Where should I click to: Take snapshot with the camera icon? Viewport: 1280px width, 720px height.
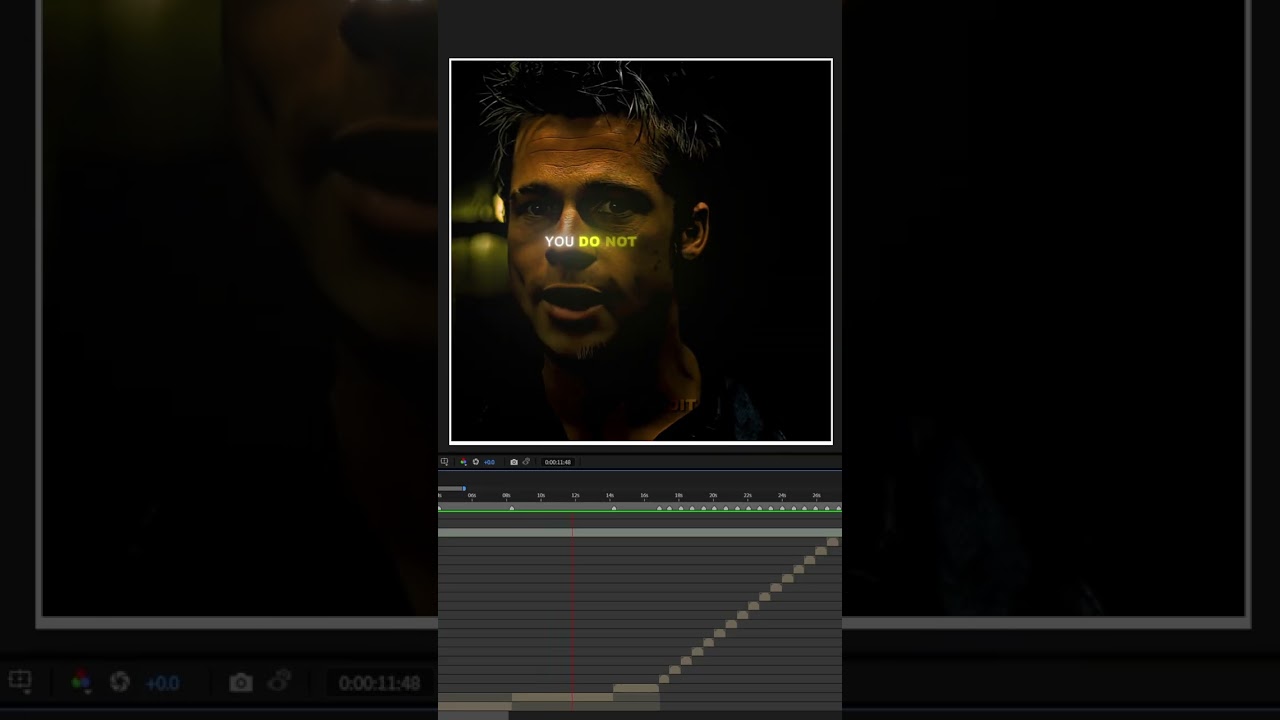tap(514, 462)
